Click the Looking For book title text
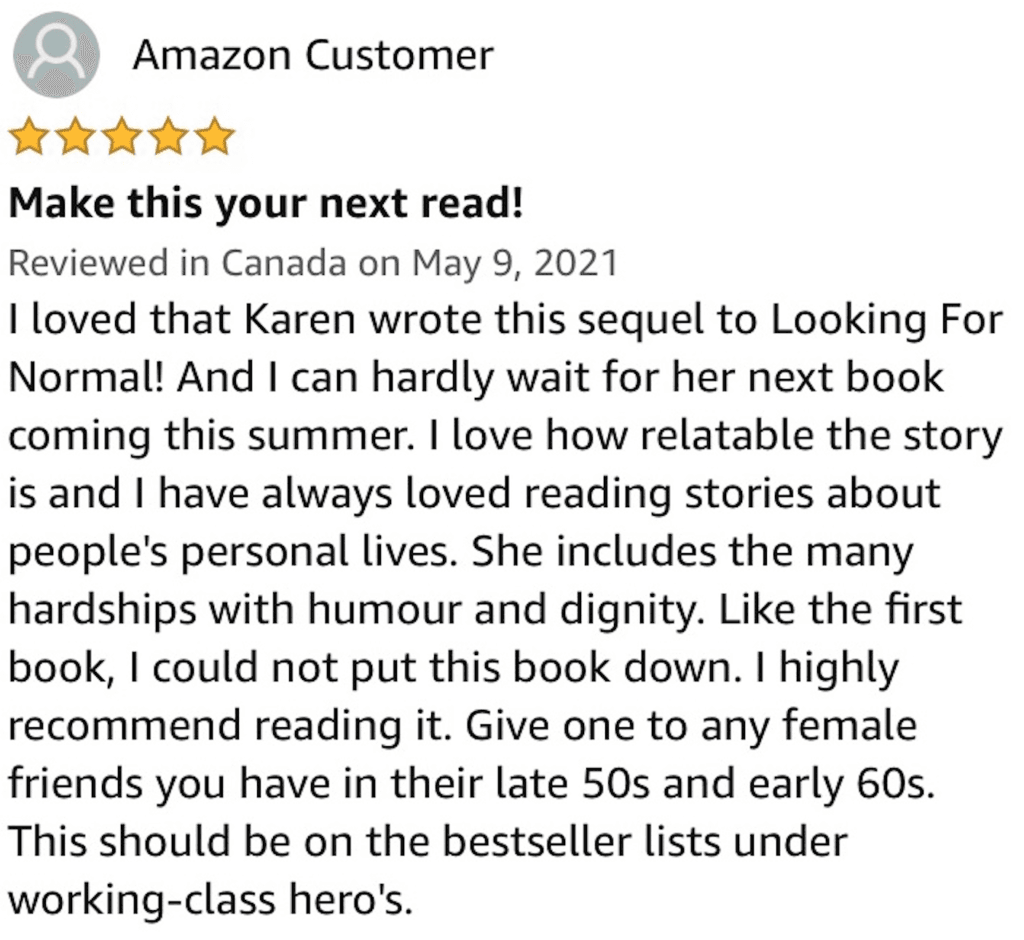1024x940 pixels. pos(887,321)
